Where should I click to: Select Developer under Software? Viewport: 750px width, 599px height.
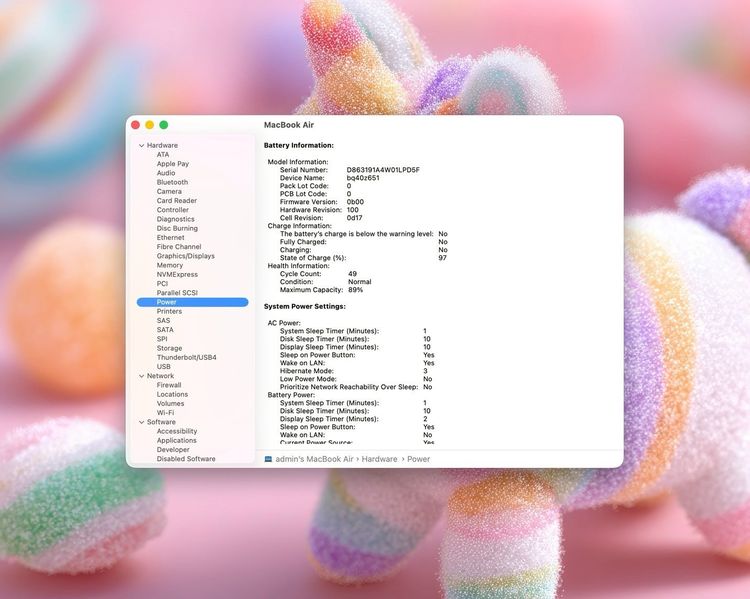173,450
